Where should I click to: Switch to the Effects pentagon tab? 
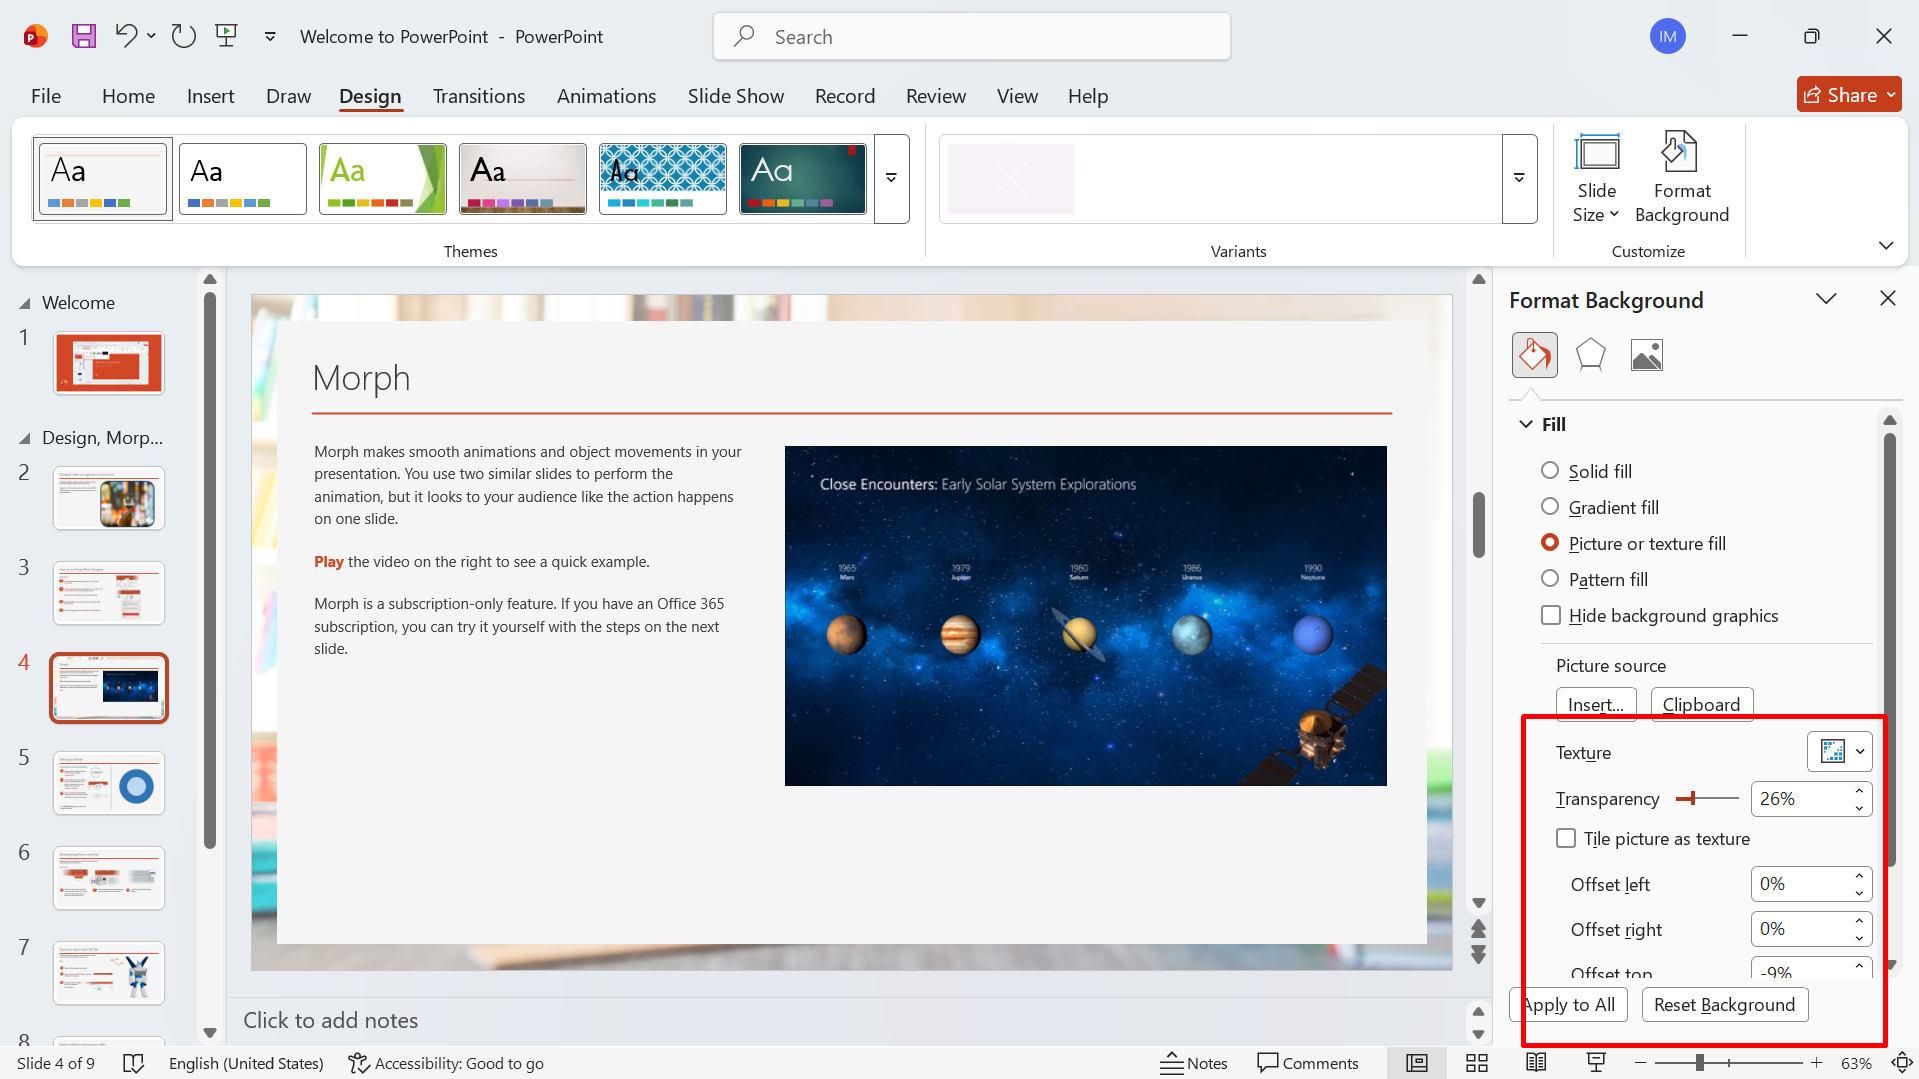click(1590, 355)
